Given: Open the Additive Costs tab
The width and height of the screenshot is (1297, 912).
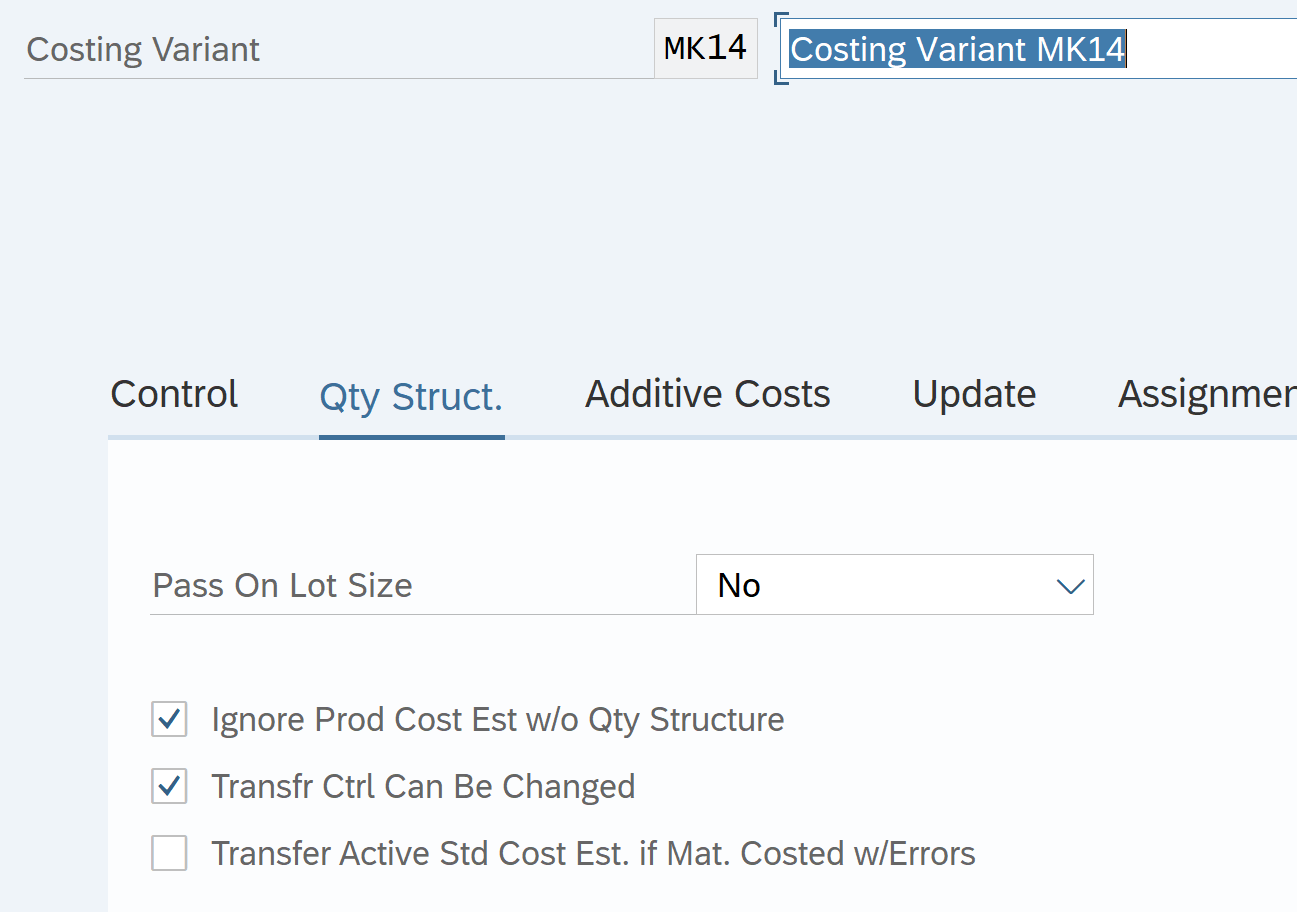Looking at the screenshot, I should [x=707, y=395].
